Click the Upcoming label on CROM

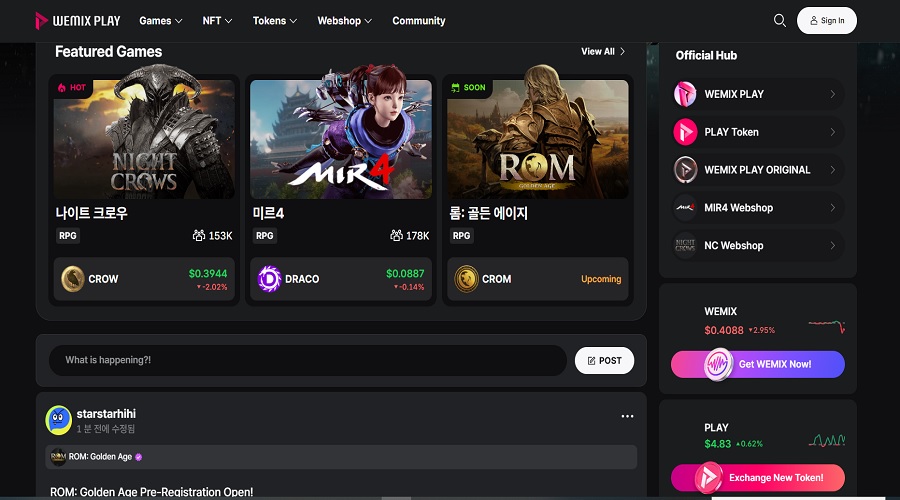click(x=601, y=279)
